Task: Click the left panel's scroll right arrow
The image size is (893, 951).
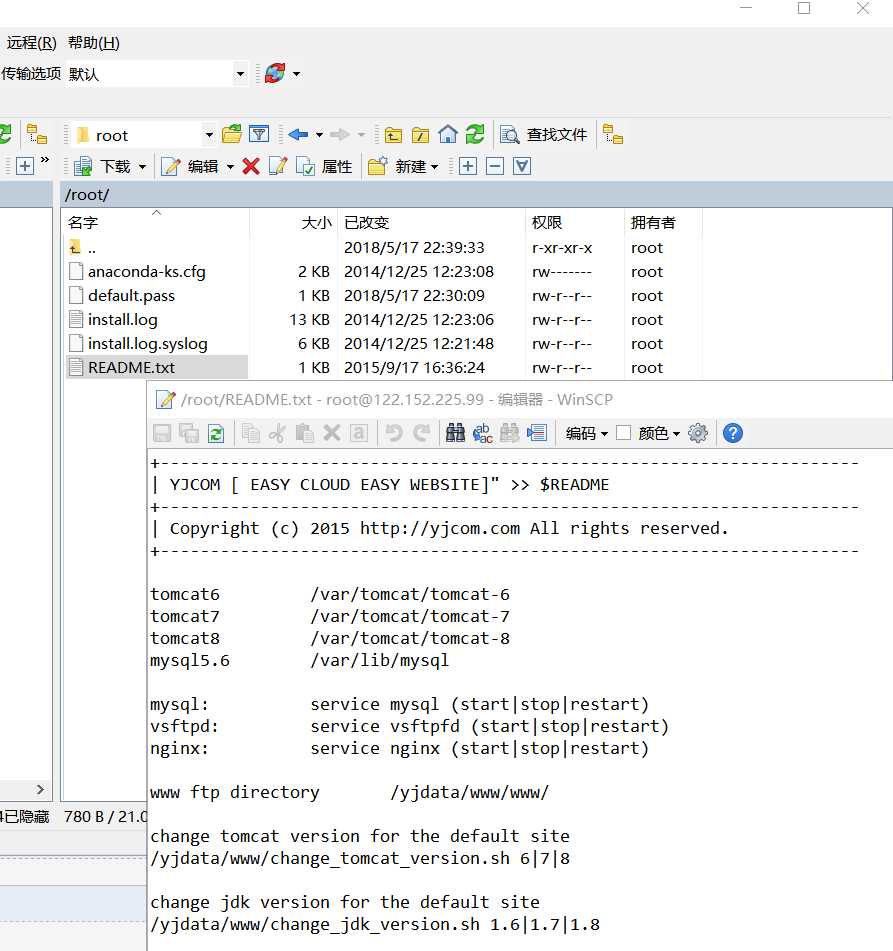Action: coord(40,789)
